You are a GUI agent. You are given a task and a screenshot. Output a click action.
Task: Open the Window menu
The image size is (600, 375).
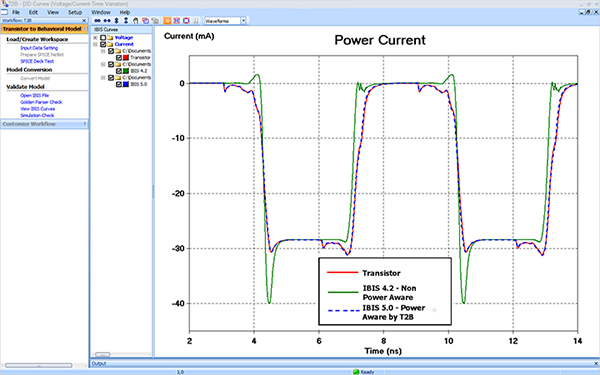pos(101,12)
